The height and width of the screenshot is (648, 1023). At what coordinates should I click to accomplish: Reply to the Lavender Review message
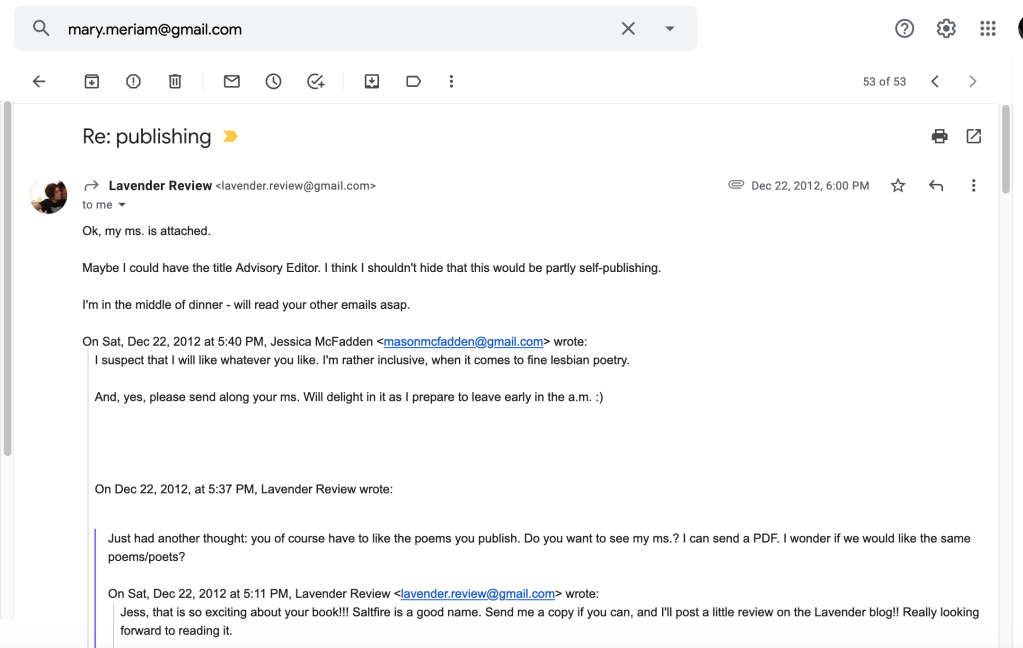coord(936,186)
